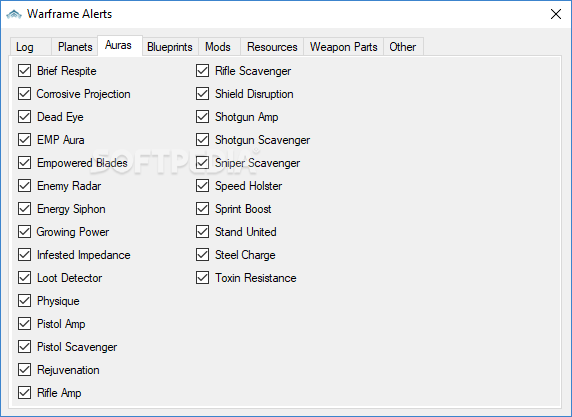This screenshot has height=417, width=572.
Task: Disable Energy Siphon alerts
Action: click(x=24, y=209)
